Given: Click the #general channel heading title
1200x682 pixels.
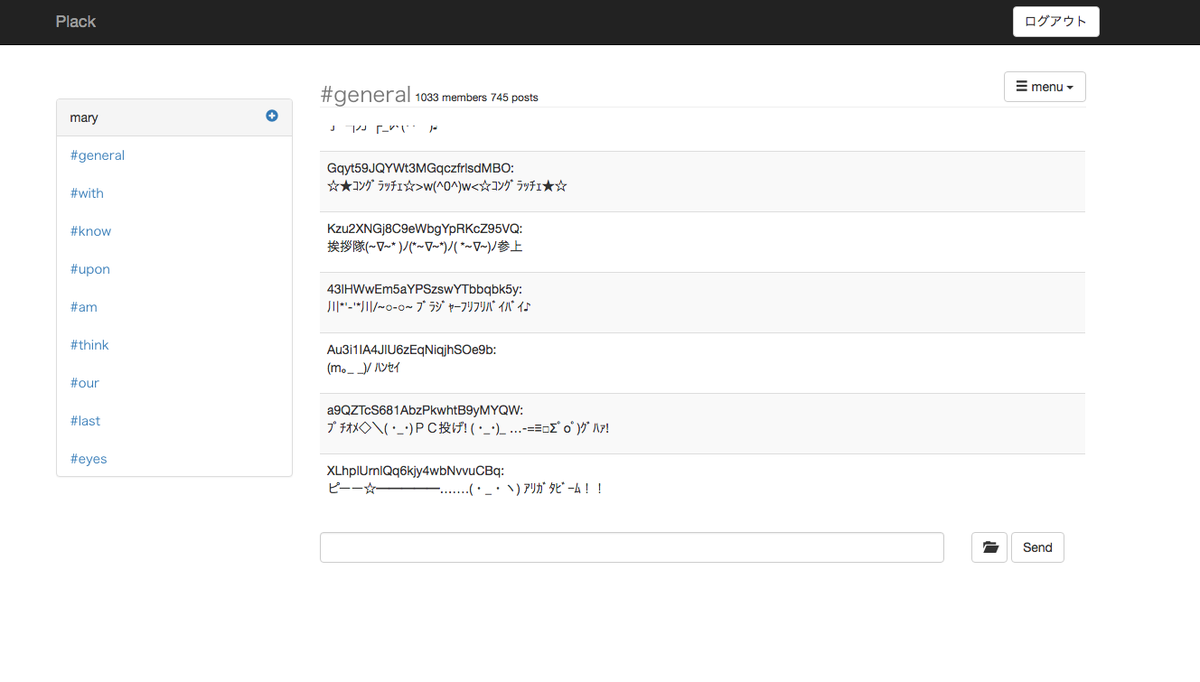Looking at the screenshot, I should pyautogui.click(x=365, y=94).
